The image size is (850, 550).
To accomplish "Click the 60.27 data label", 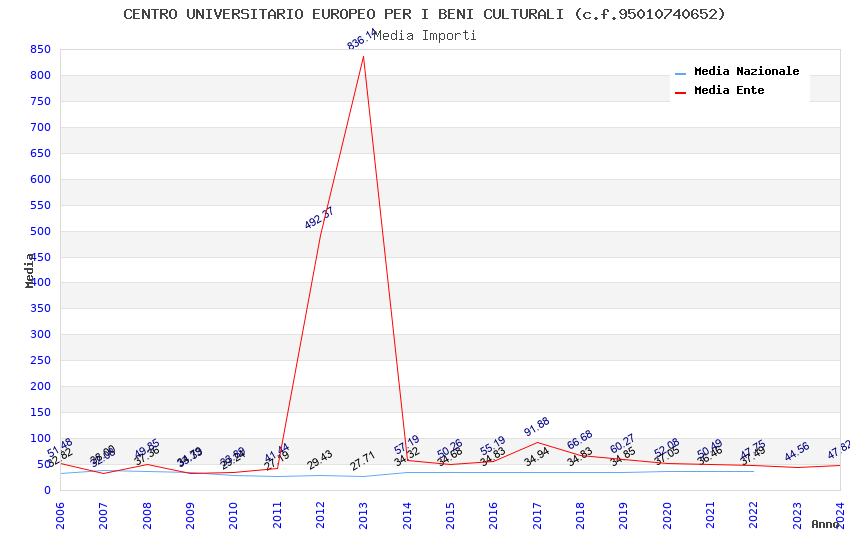I will coord(622,444).
